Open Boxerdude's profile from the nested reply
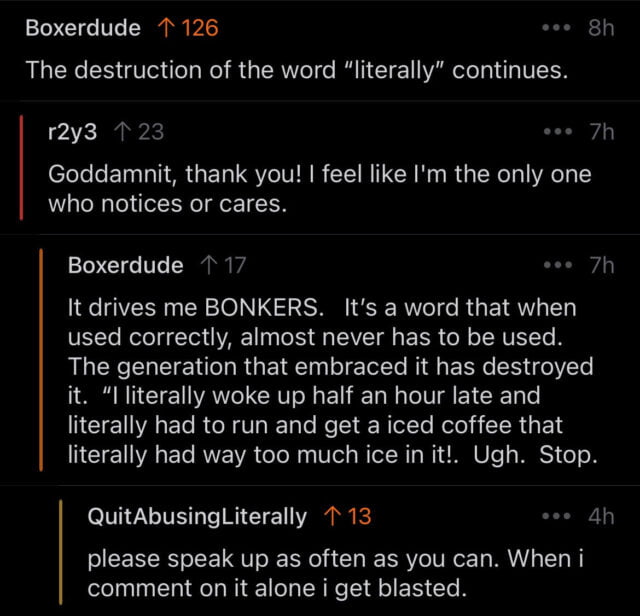The image size is (640, 616). (125, 265)
